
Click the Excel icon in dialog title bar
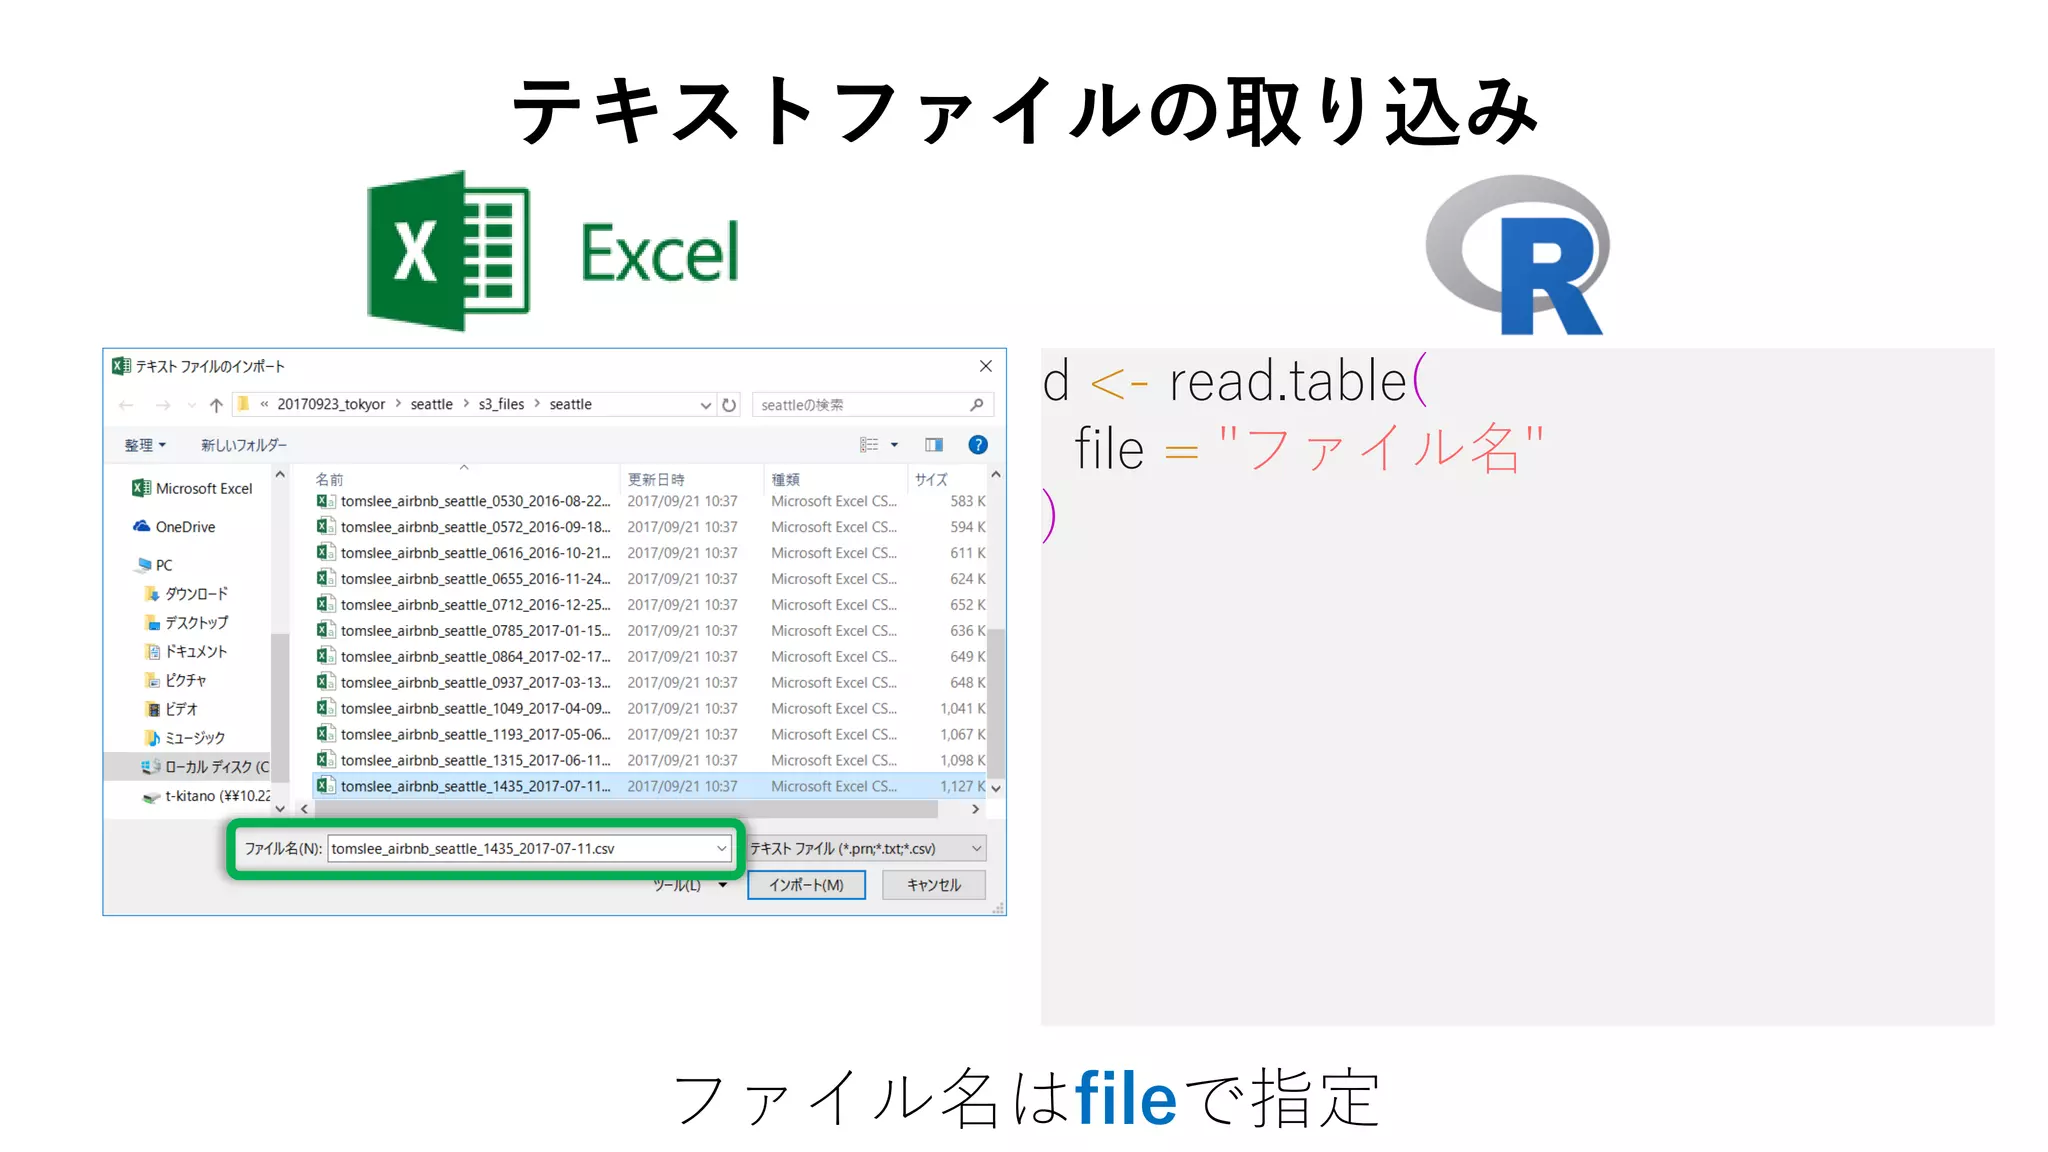pos(121,366)
